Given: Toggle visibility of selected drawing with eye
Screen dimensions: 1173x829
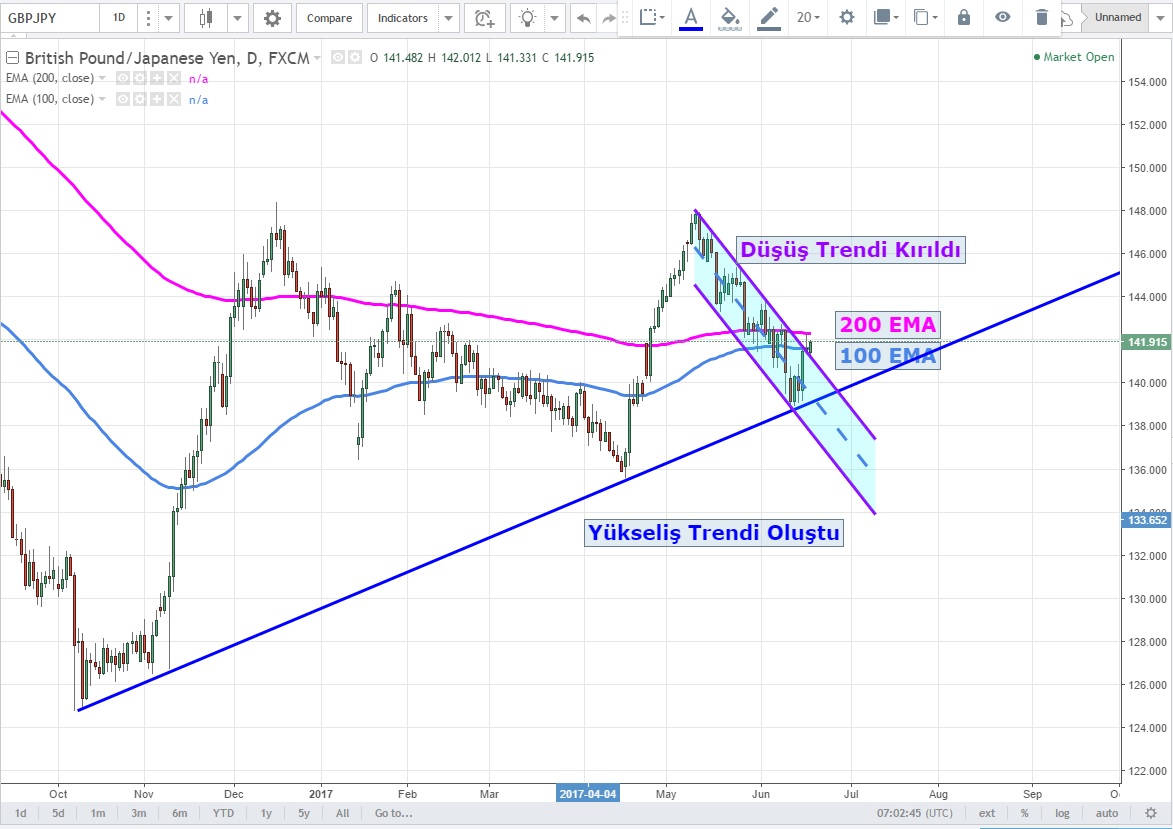Looking at the screenshot, I should coord(1002,17).
